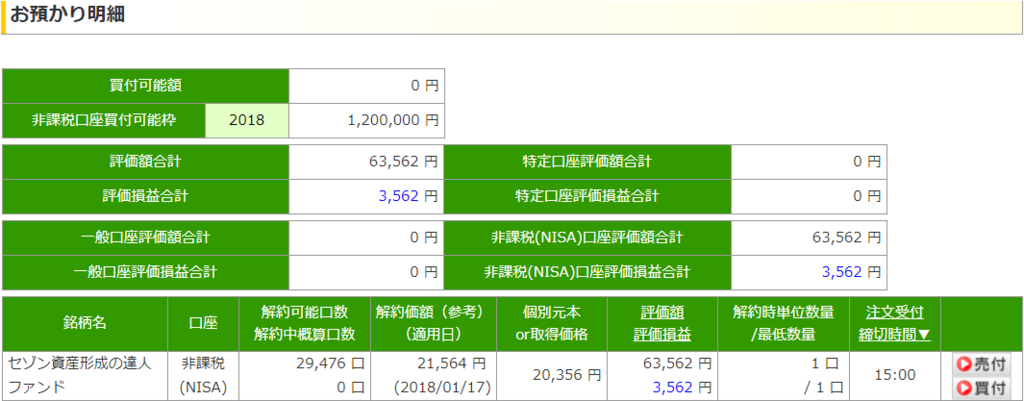Click the 買付 buy button
The image size is (1024, 401).
(980, 387)
